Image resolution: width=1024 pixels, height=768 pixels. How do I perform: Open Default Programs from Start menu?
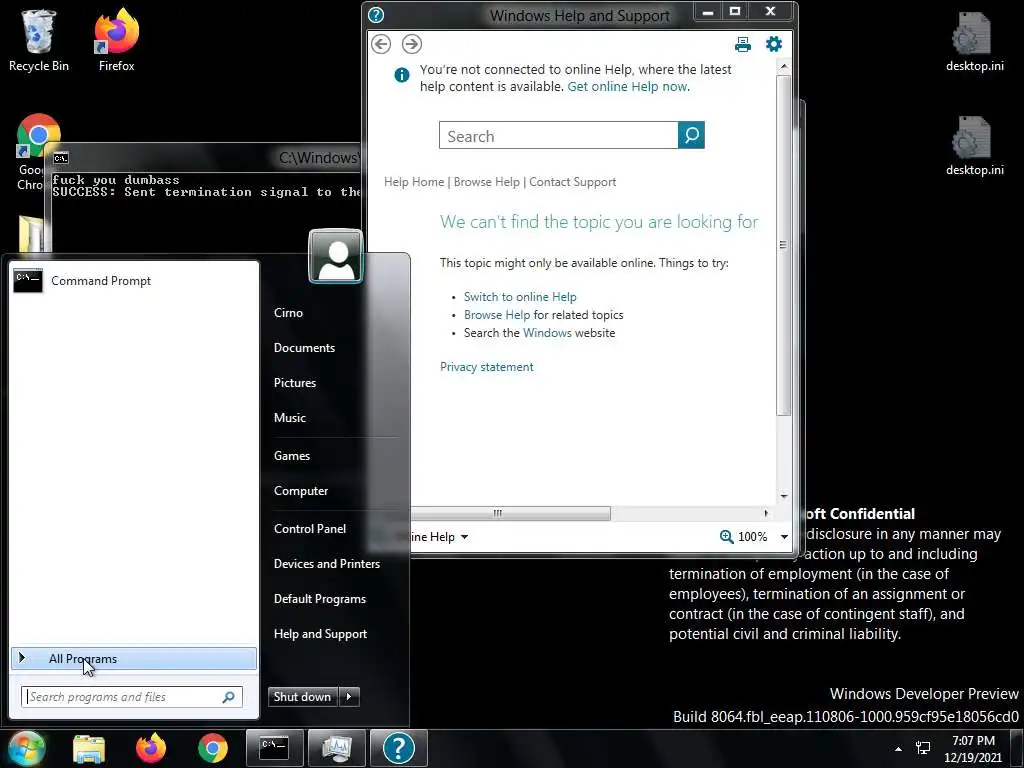(x=320, y=599)
